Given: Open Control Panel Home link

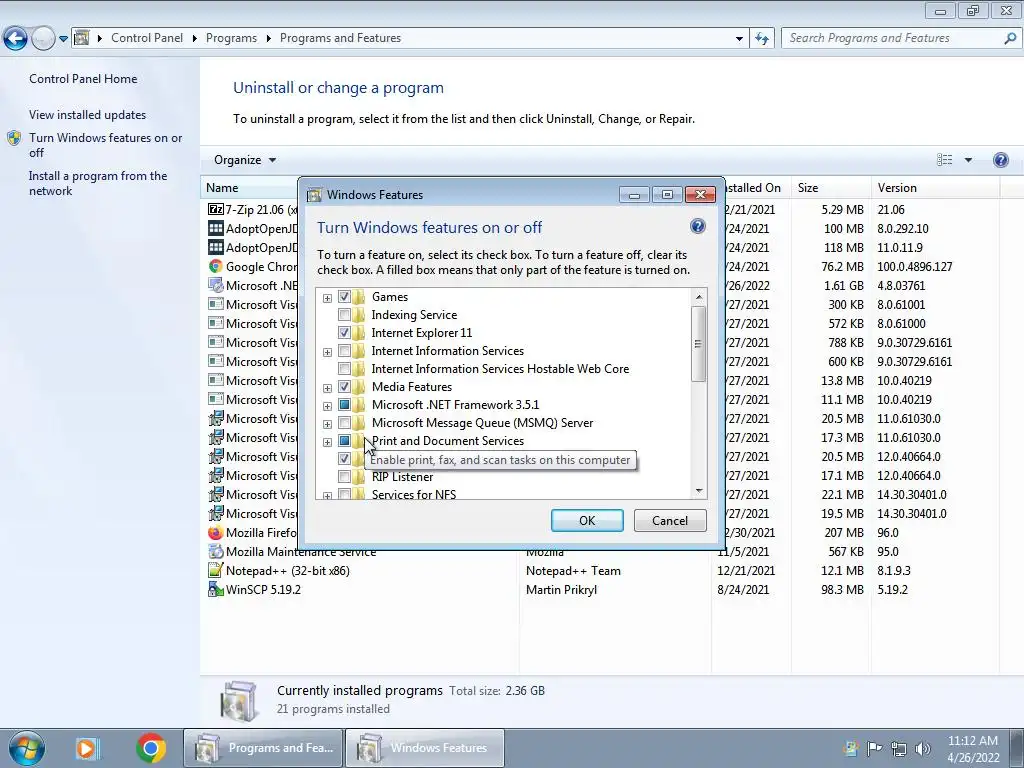Looking at the screenshot, I should [x=83, y=78].
